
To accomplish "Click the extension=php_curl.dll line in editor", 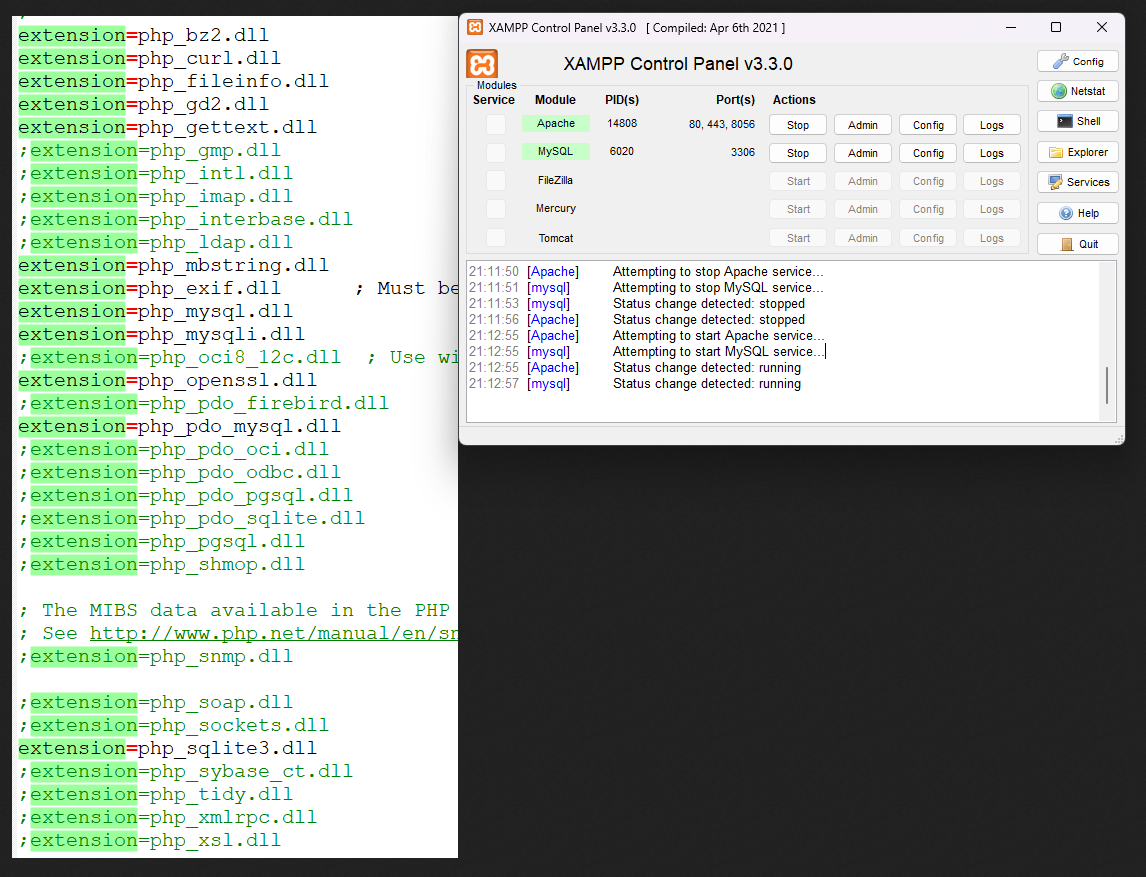I will [x=149, y=58].
